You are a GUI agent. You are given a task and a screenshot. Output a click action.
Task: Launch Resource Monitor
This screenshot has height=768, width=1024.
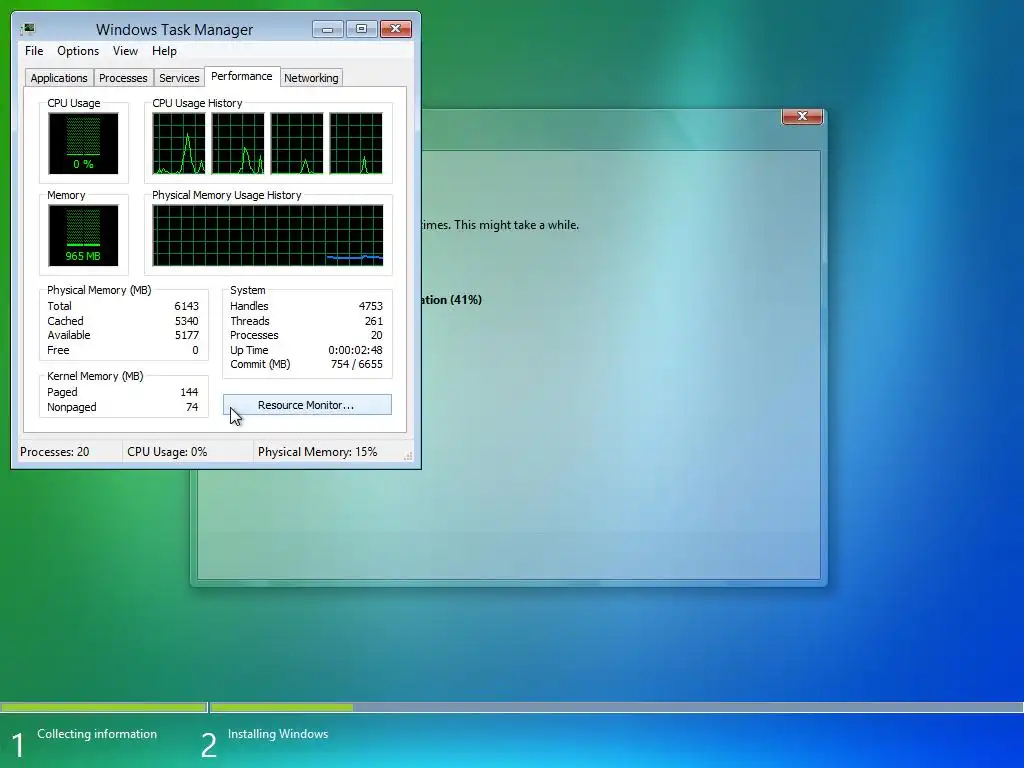click(x=307, y=405)
